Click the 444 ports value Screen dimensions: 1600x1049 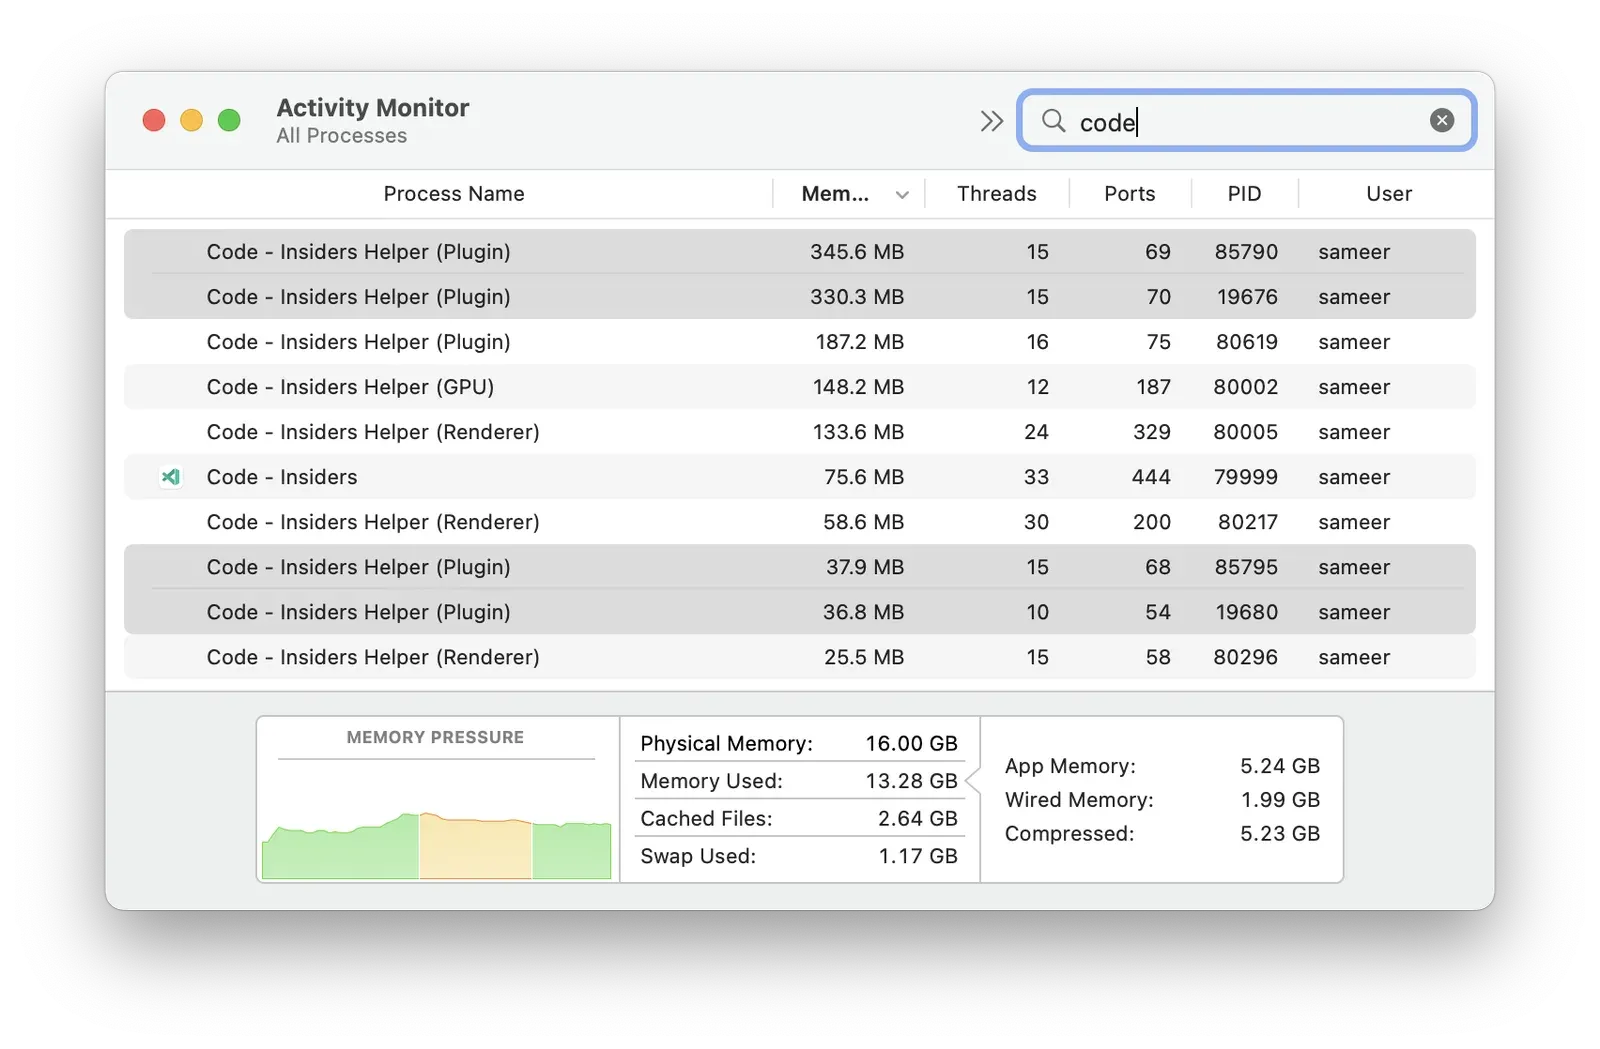pyautogui.click(x=1151, y=477)
